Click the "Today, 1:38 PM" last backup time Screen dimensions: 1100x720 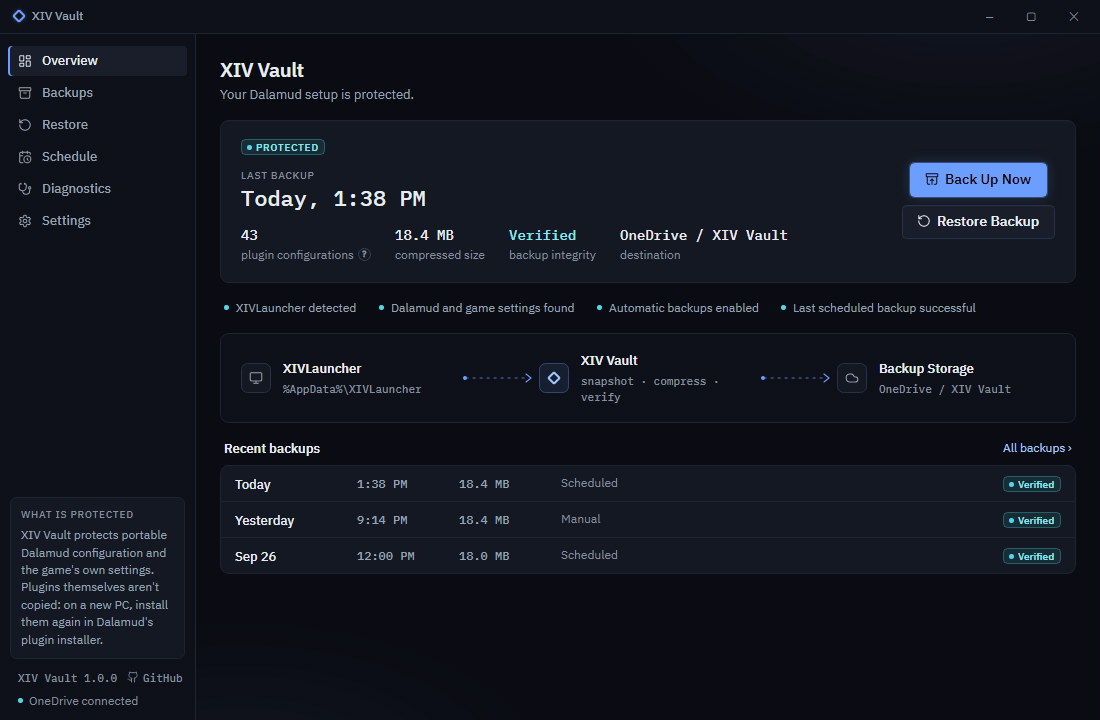[x=333, y=199]
